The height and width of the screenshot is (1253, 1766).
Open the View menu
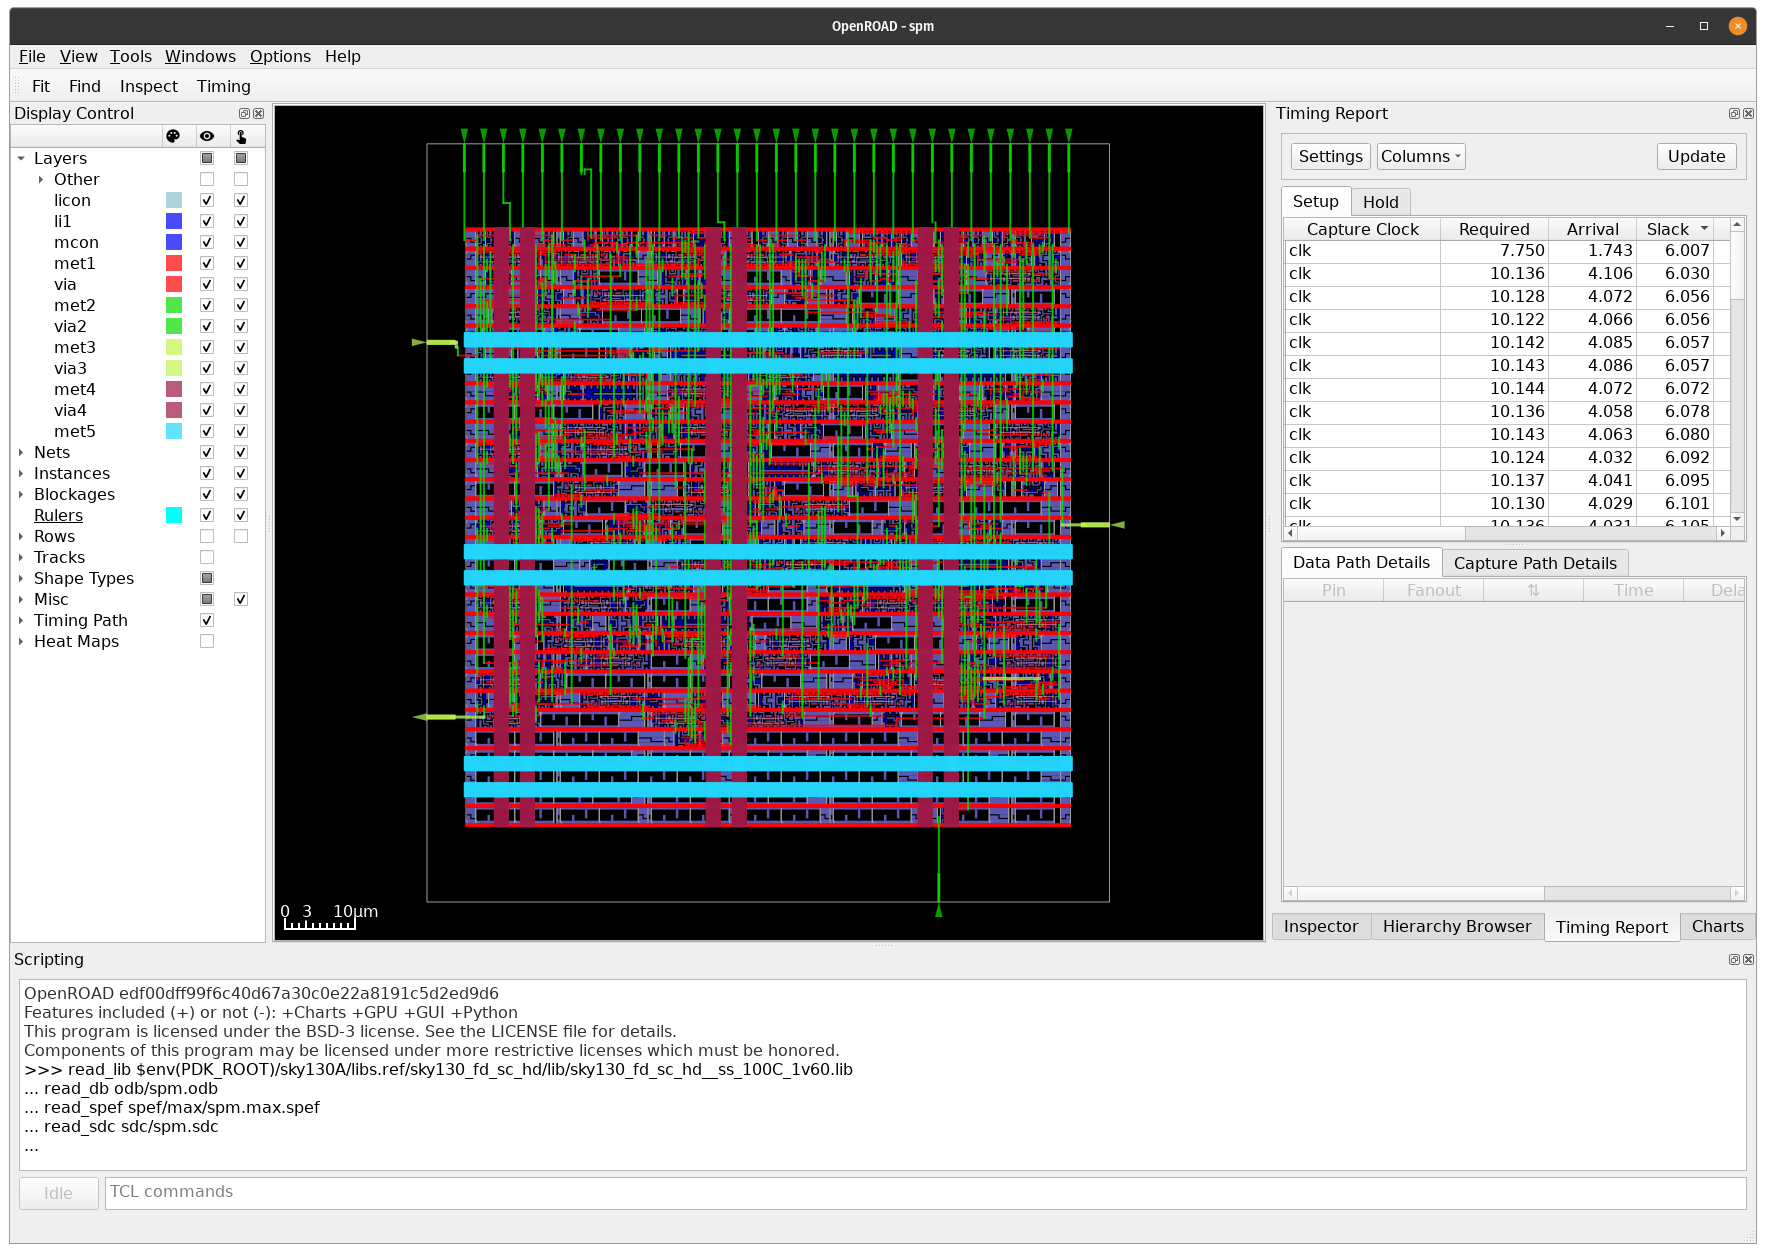click(x=78, y=56)
